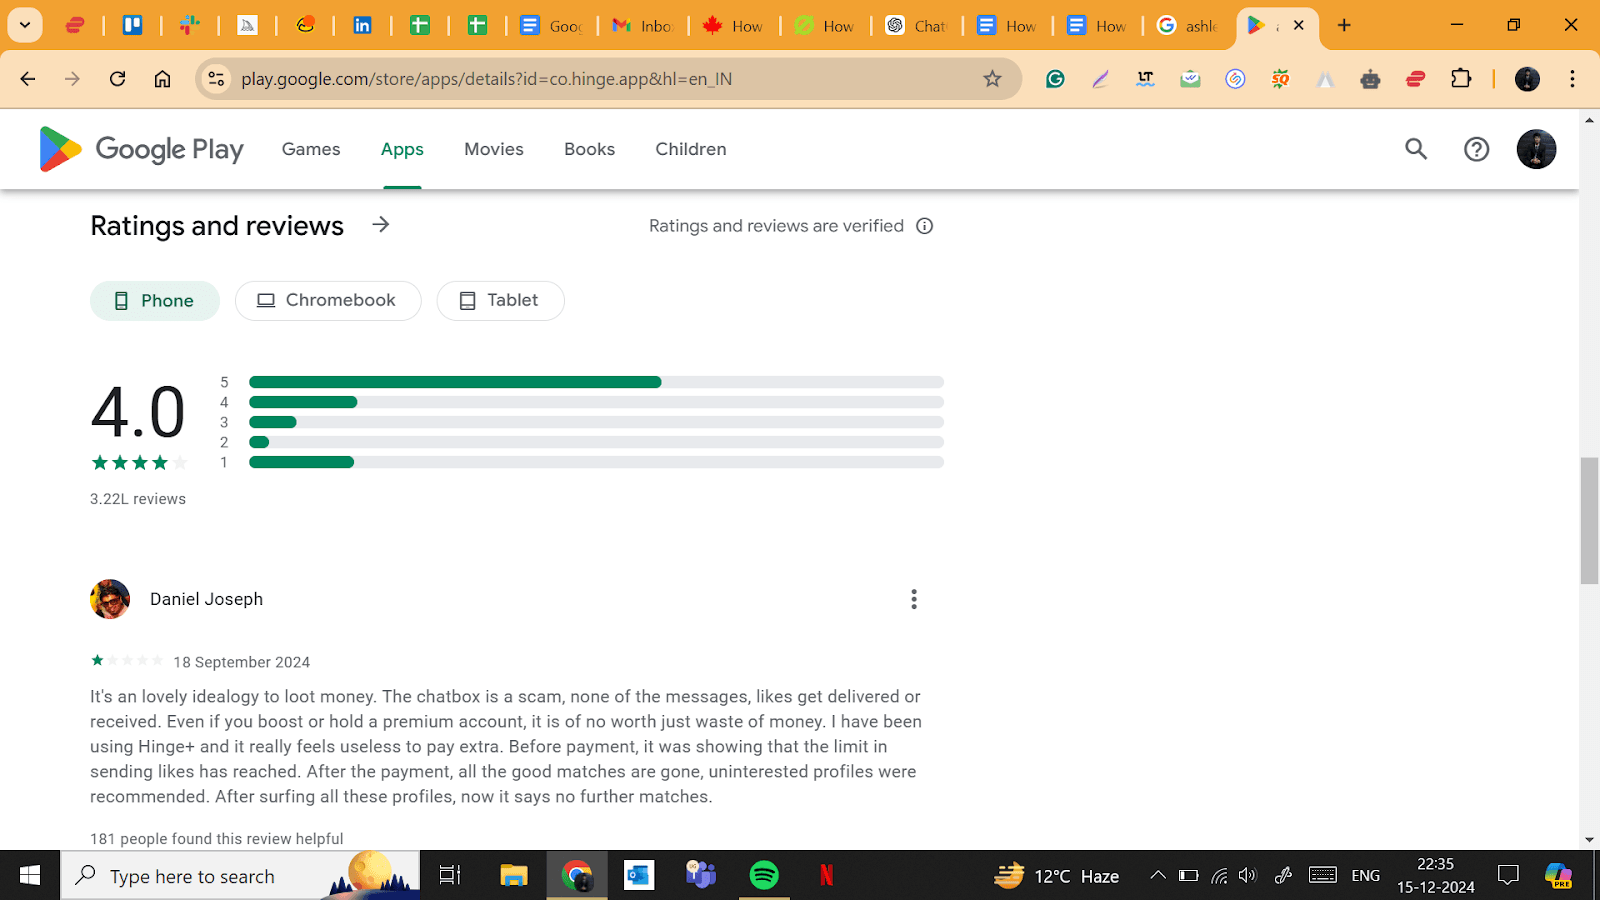Click the 18 September 2024 review date
This screenshot has width=1600, height=900.
[241, 662]
